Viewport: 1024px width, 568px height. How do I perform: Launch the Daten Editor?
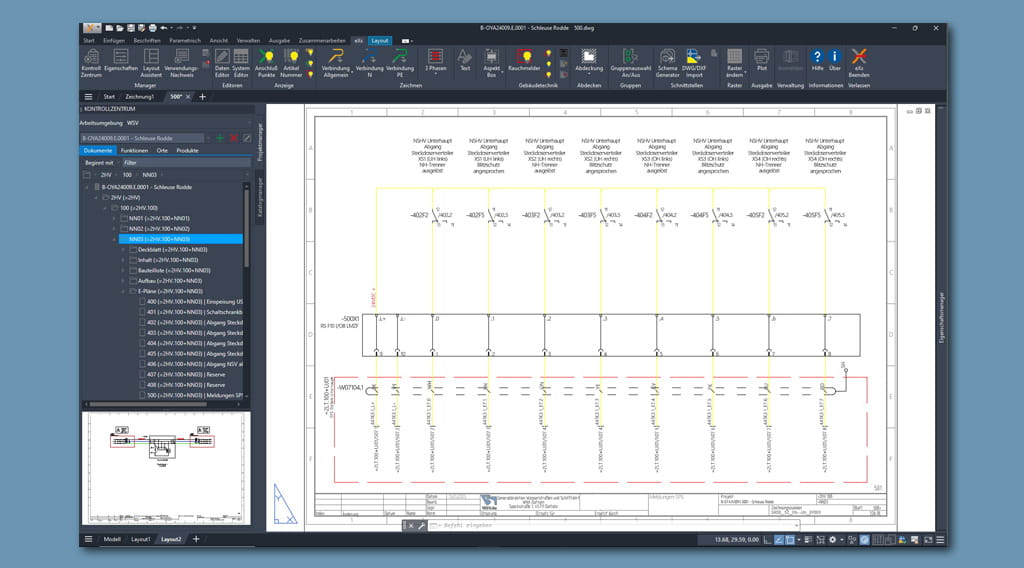coord(222,62)
